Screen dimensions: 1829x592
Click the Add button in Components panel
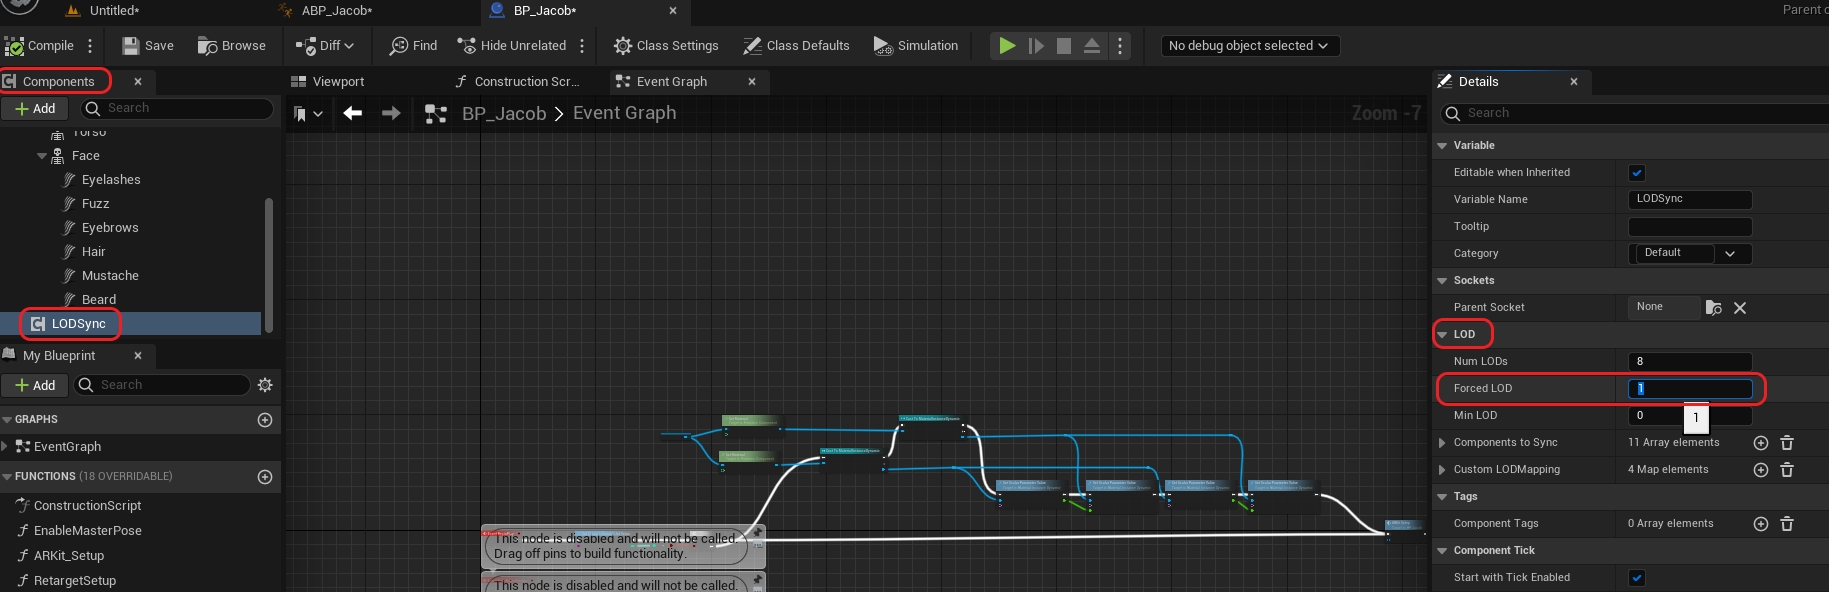(35, 109)
